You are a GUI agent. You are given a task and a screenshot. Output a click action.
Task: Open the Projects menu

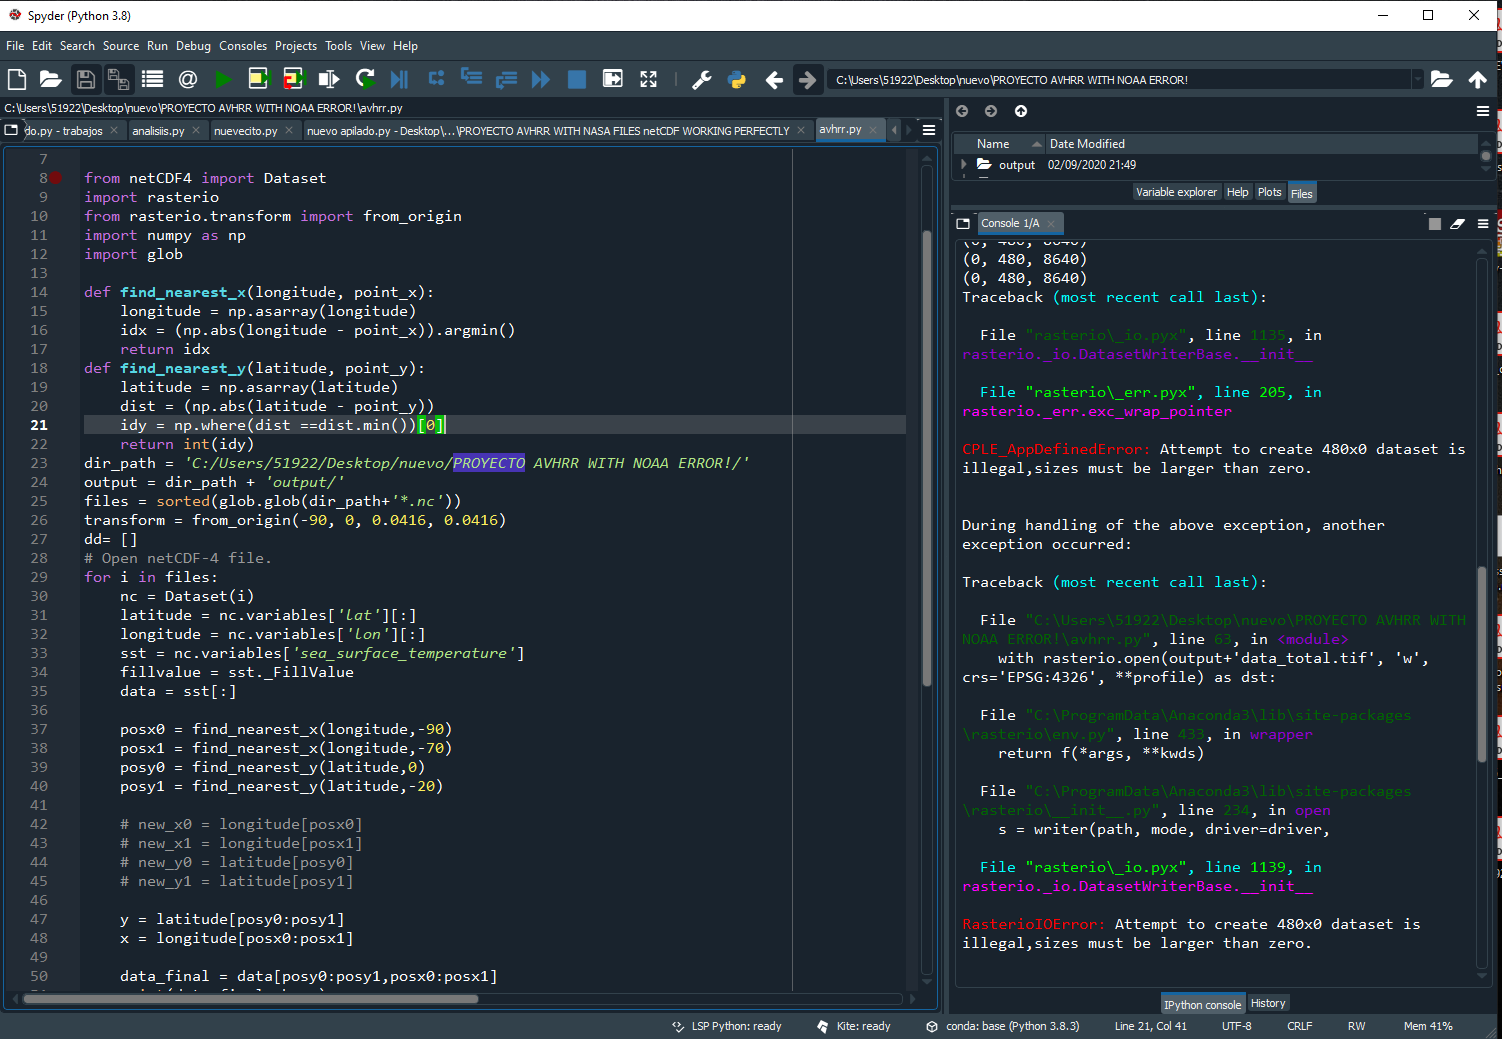[x=296, y=46]
